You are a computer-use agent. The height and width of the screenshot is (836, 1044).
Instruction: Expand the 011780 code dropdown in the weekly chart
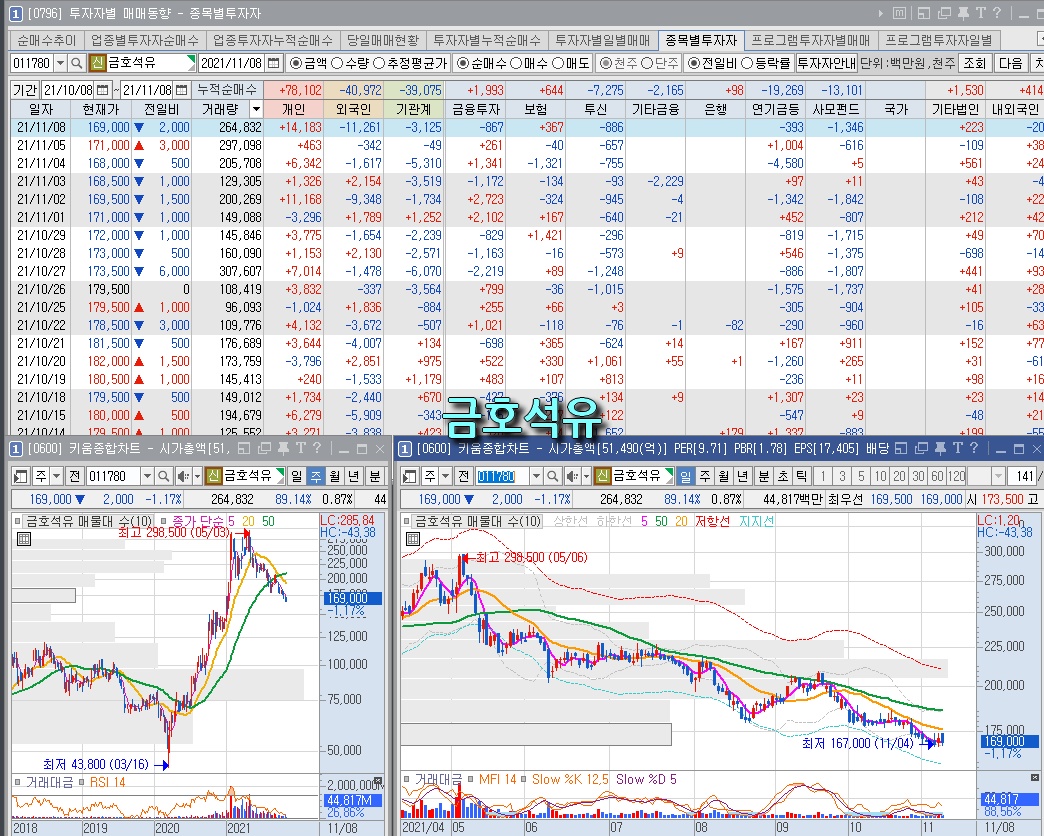[146, 476]
